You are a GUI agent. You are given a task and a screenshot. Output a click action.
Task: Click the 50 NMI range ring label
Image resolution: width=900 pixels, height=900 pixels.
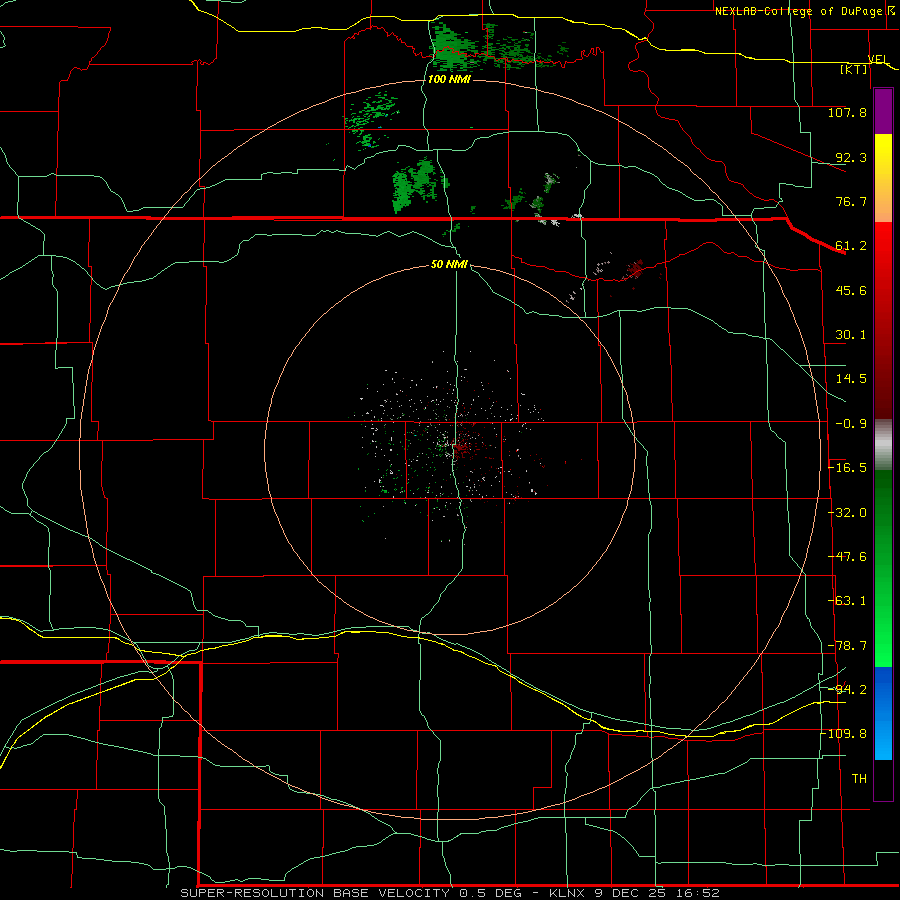coord(449,264)
